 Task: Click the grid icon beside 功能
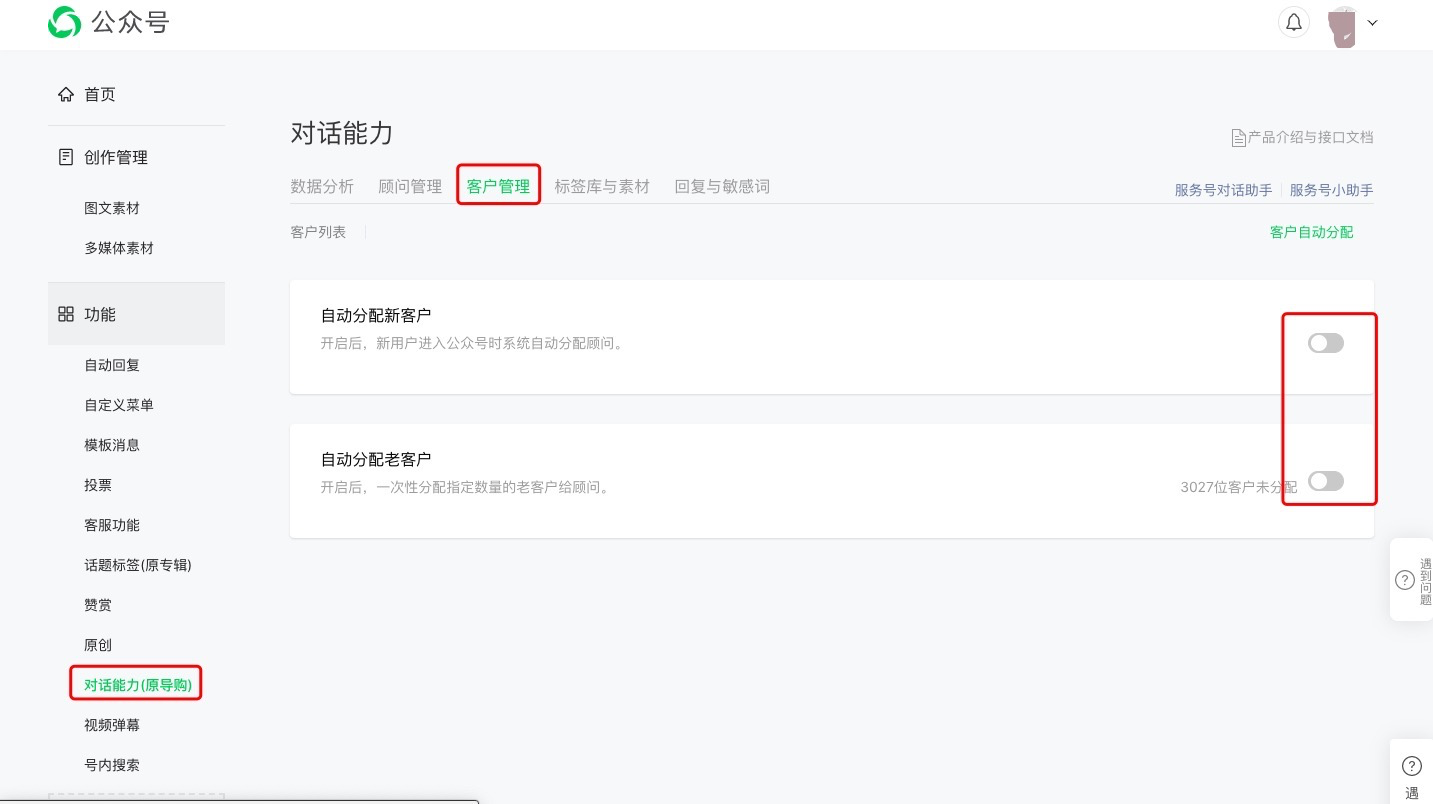(x=64, y=313)
